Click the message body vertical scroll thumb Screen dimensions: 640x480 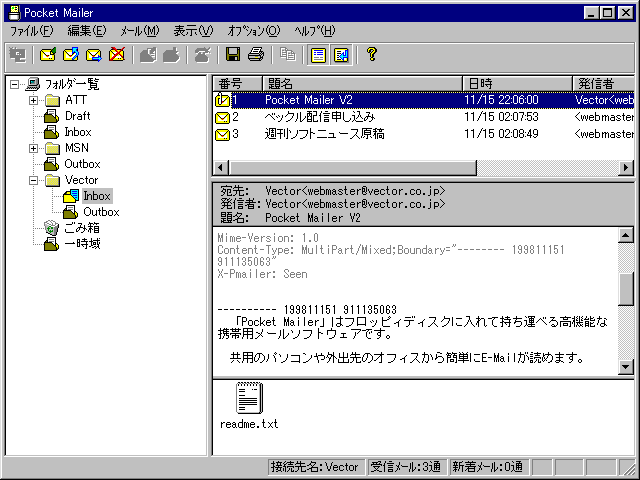(626, 289)
